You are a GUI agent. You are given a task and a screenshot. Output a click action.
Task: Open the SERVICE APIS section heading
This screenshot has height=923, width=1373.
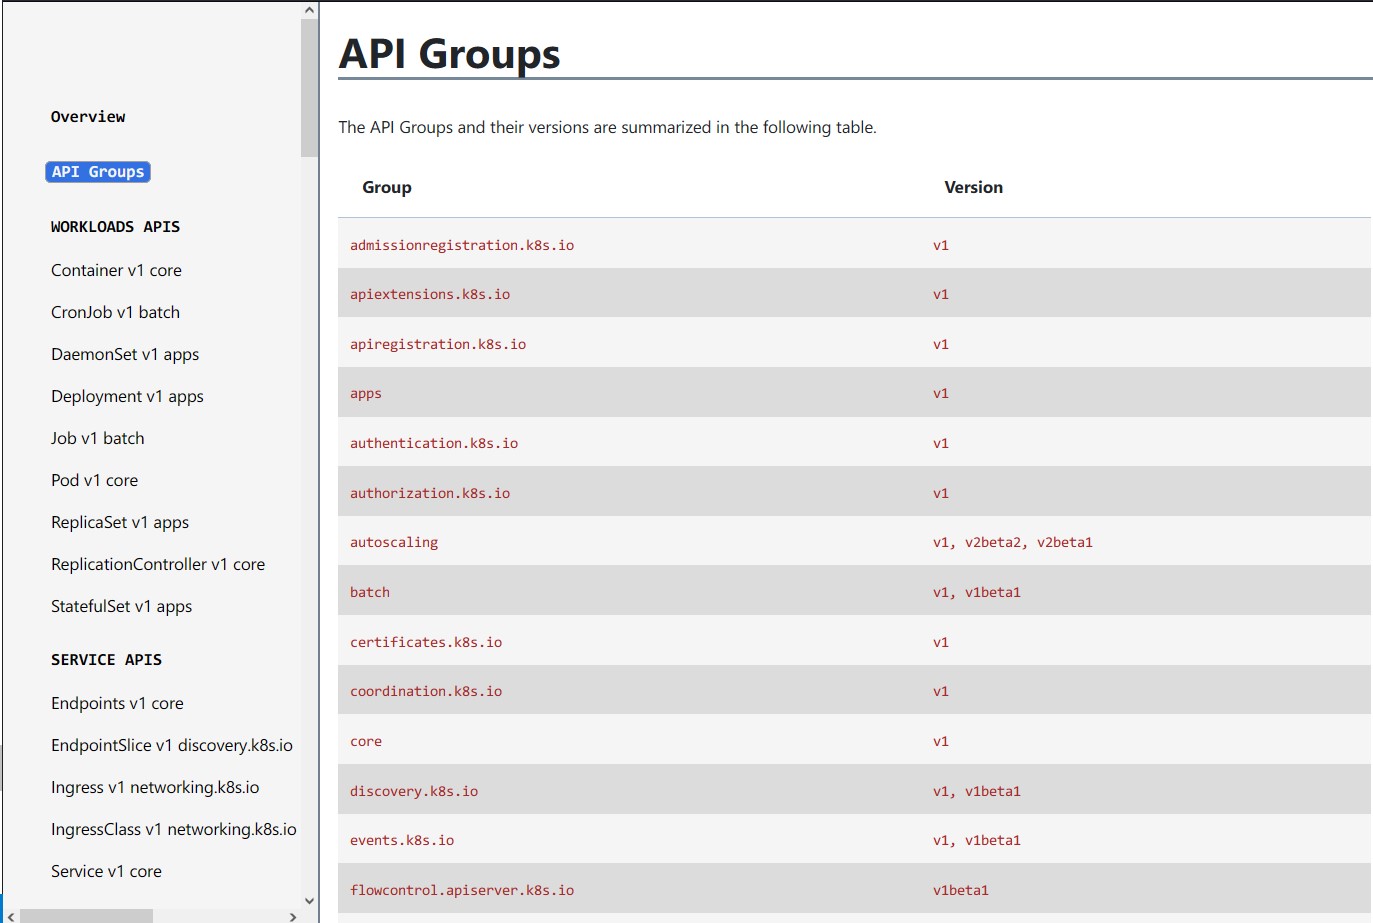coord(106,660)
